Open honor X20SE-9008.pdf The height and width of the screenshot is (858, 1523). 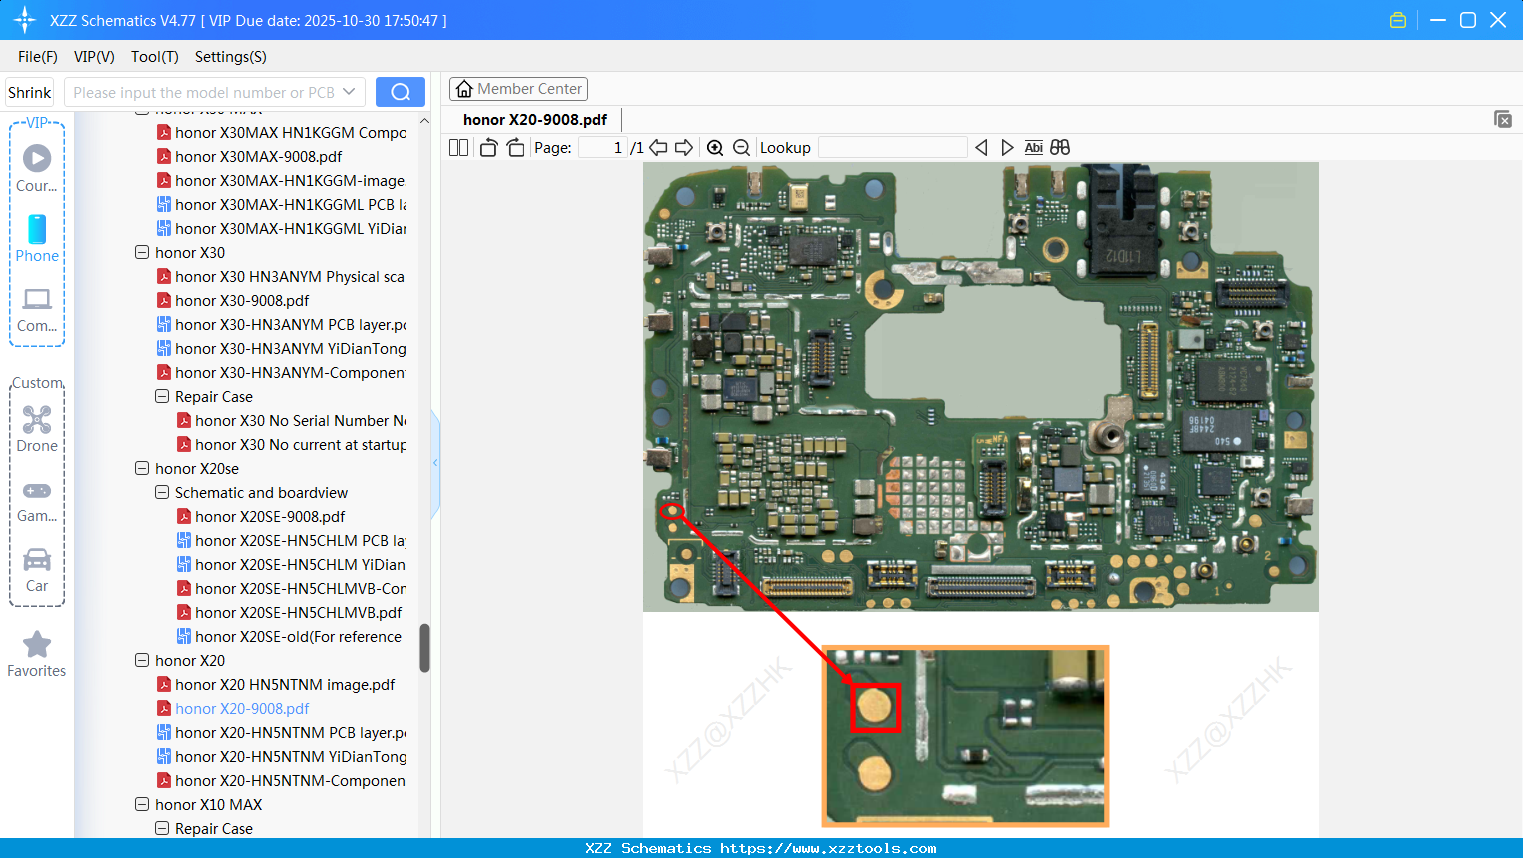270,517
